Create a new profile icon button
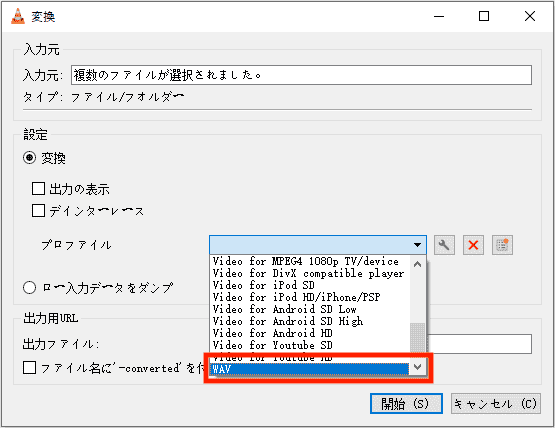Image resolution: width=555 pixels, height=428 pixels. coord(502,245)
